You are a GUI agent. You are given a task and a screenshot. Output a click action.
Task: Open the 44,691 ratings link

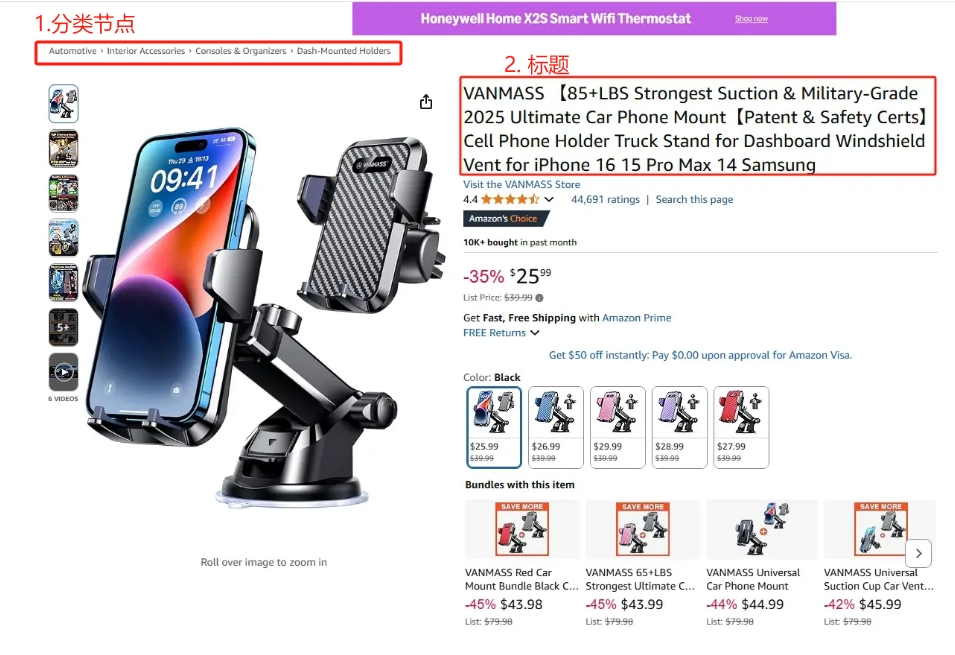pos(605,200)
